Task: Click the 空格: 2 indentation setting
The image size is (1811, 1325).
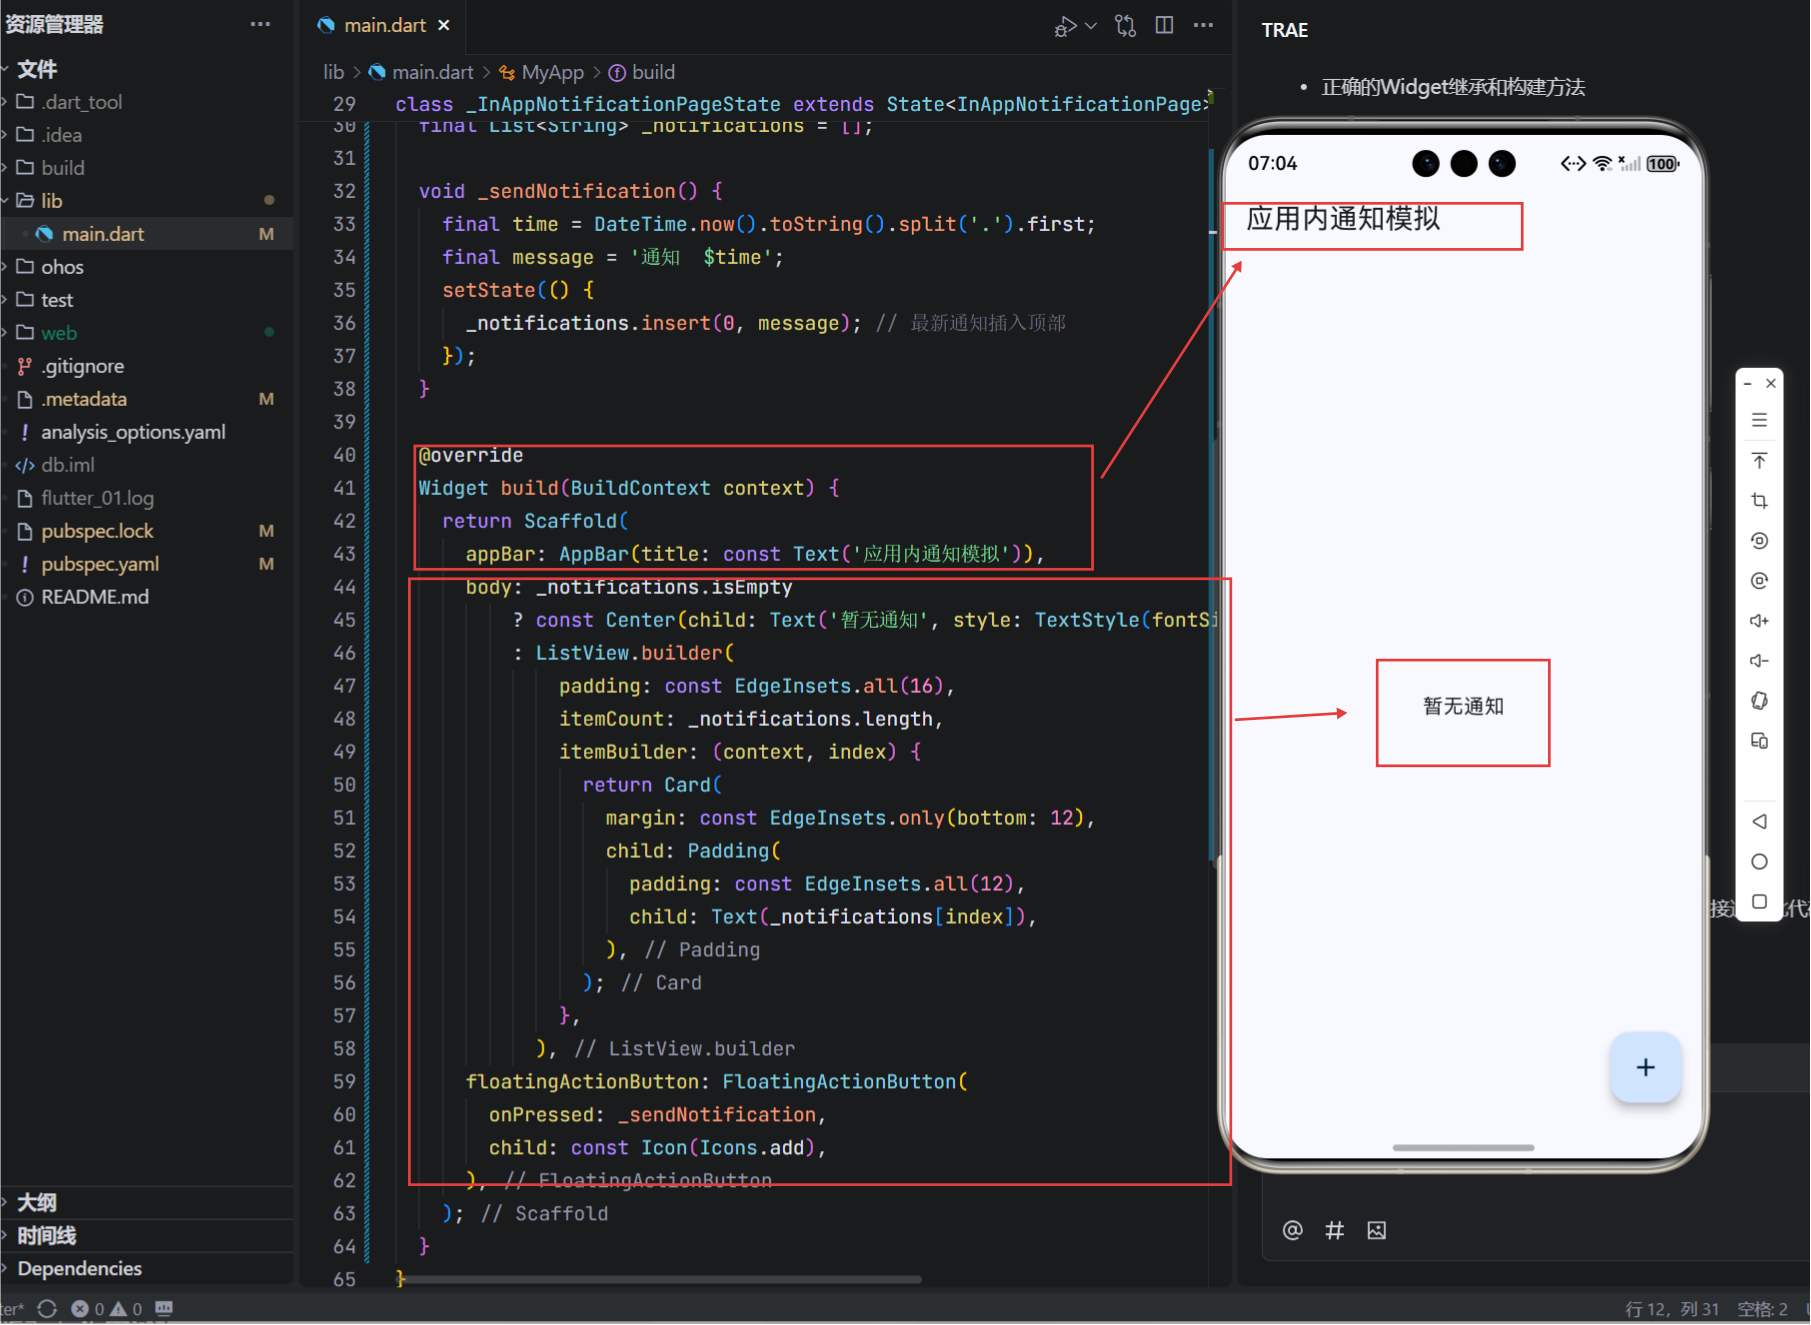Action: point(1762,1309)
